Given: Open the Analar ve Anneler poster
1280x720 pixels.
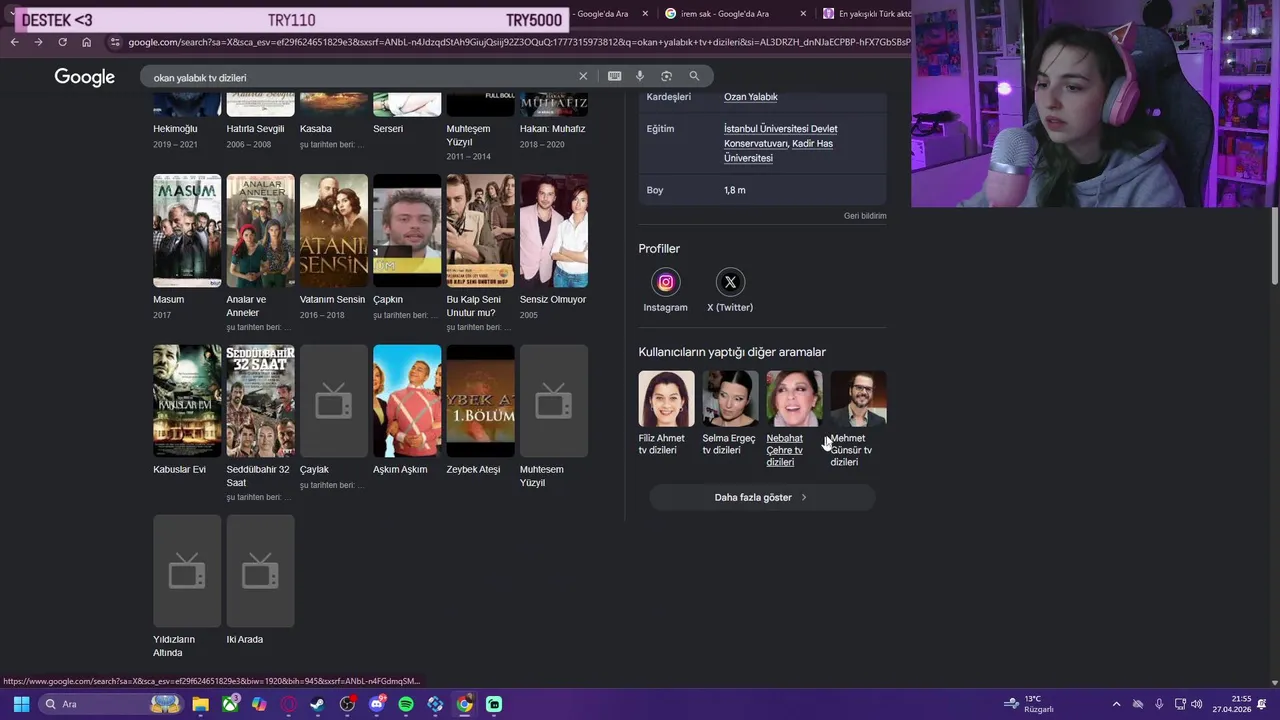Looking at the screenshot, I should pos(260,231).
